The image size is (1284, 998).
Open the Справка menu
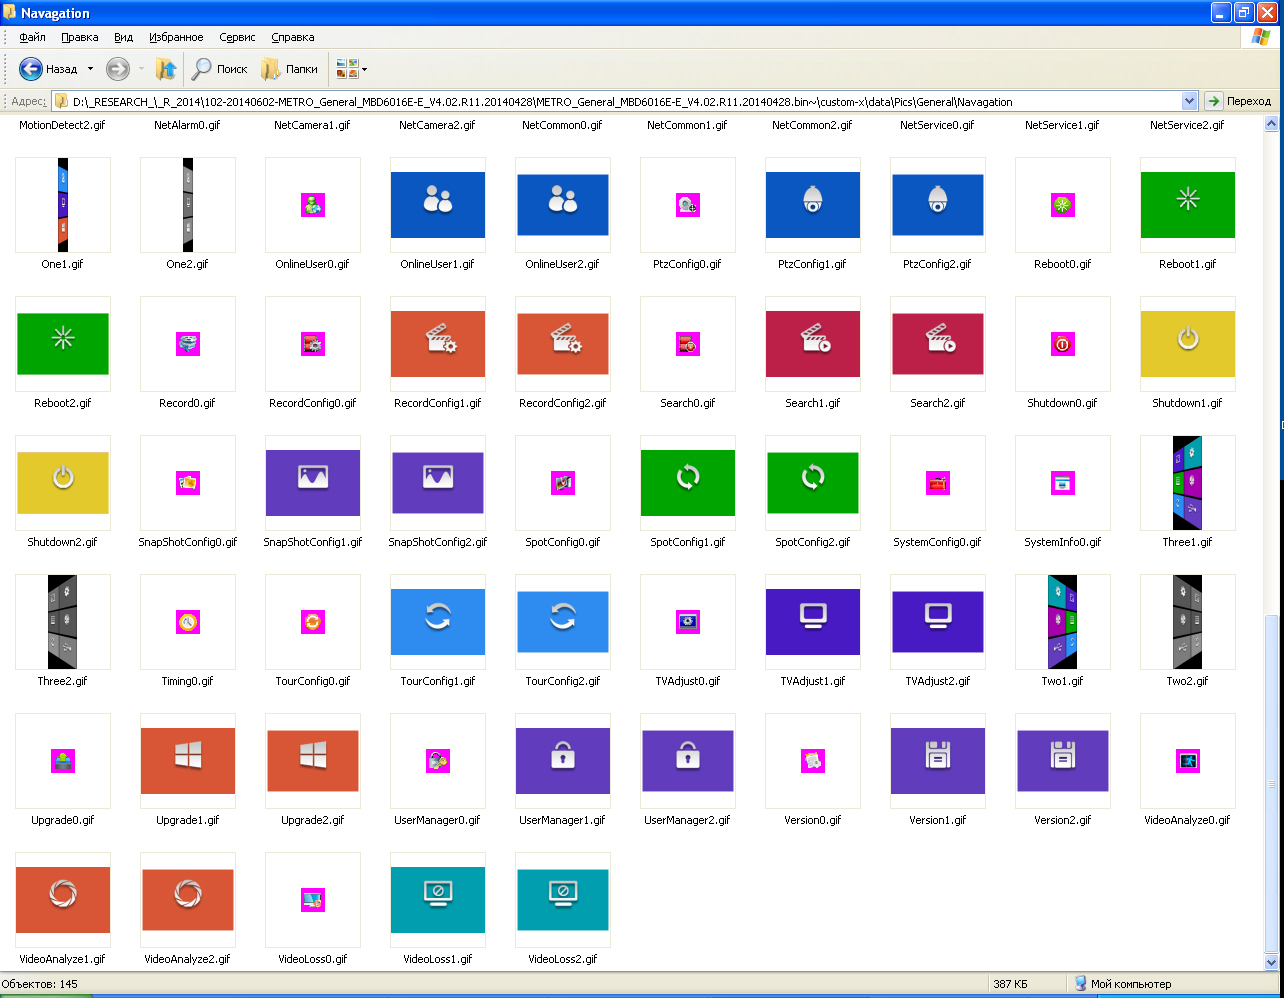293,37
